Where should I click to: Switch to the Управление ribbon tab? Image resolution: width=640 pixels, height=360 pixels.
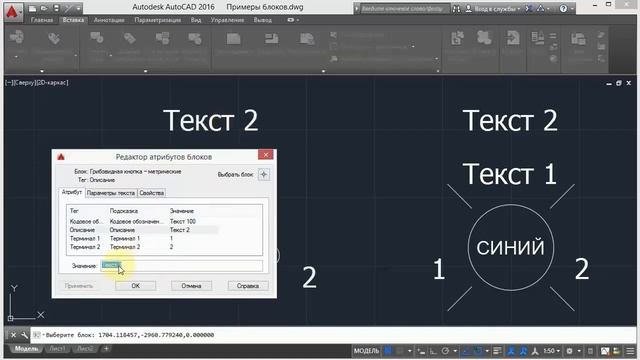(x=227, y=20)
